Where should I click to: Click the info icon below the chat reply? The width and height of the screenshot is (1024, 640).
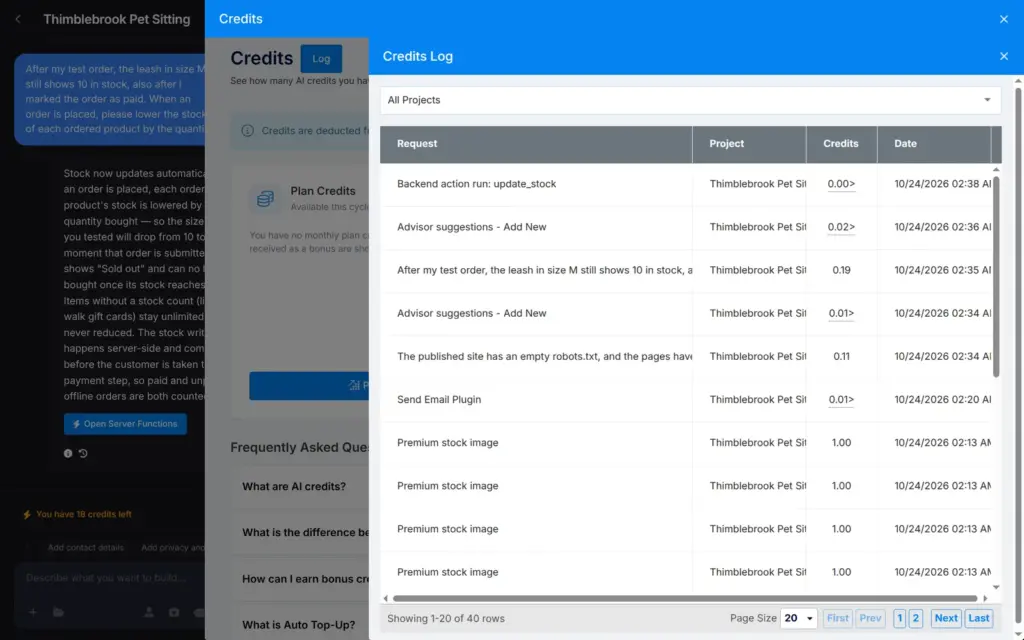[x=68, y=453]
